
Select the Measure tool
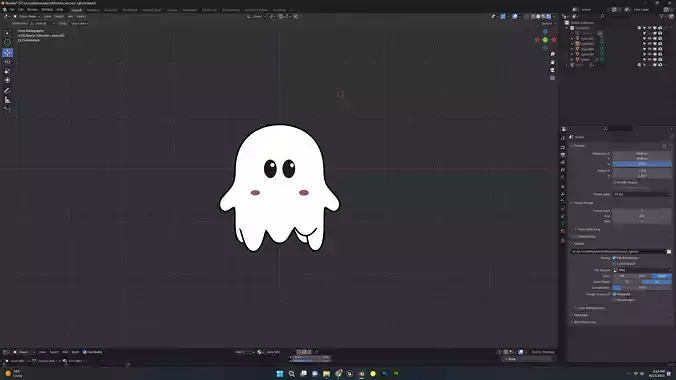(7, 100)
